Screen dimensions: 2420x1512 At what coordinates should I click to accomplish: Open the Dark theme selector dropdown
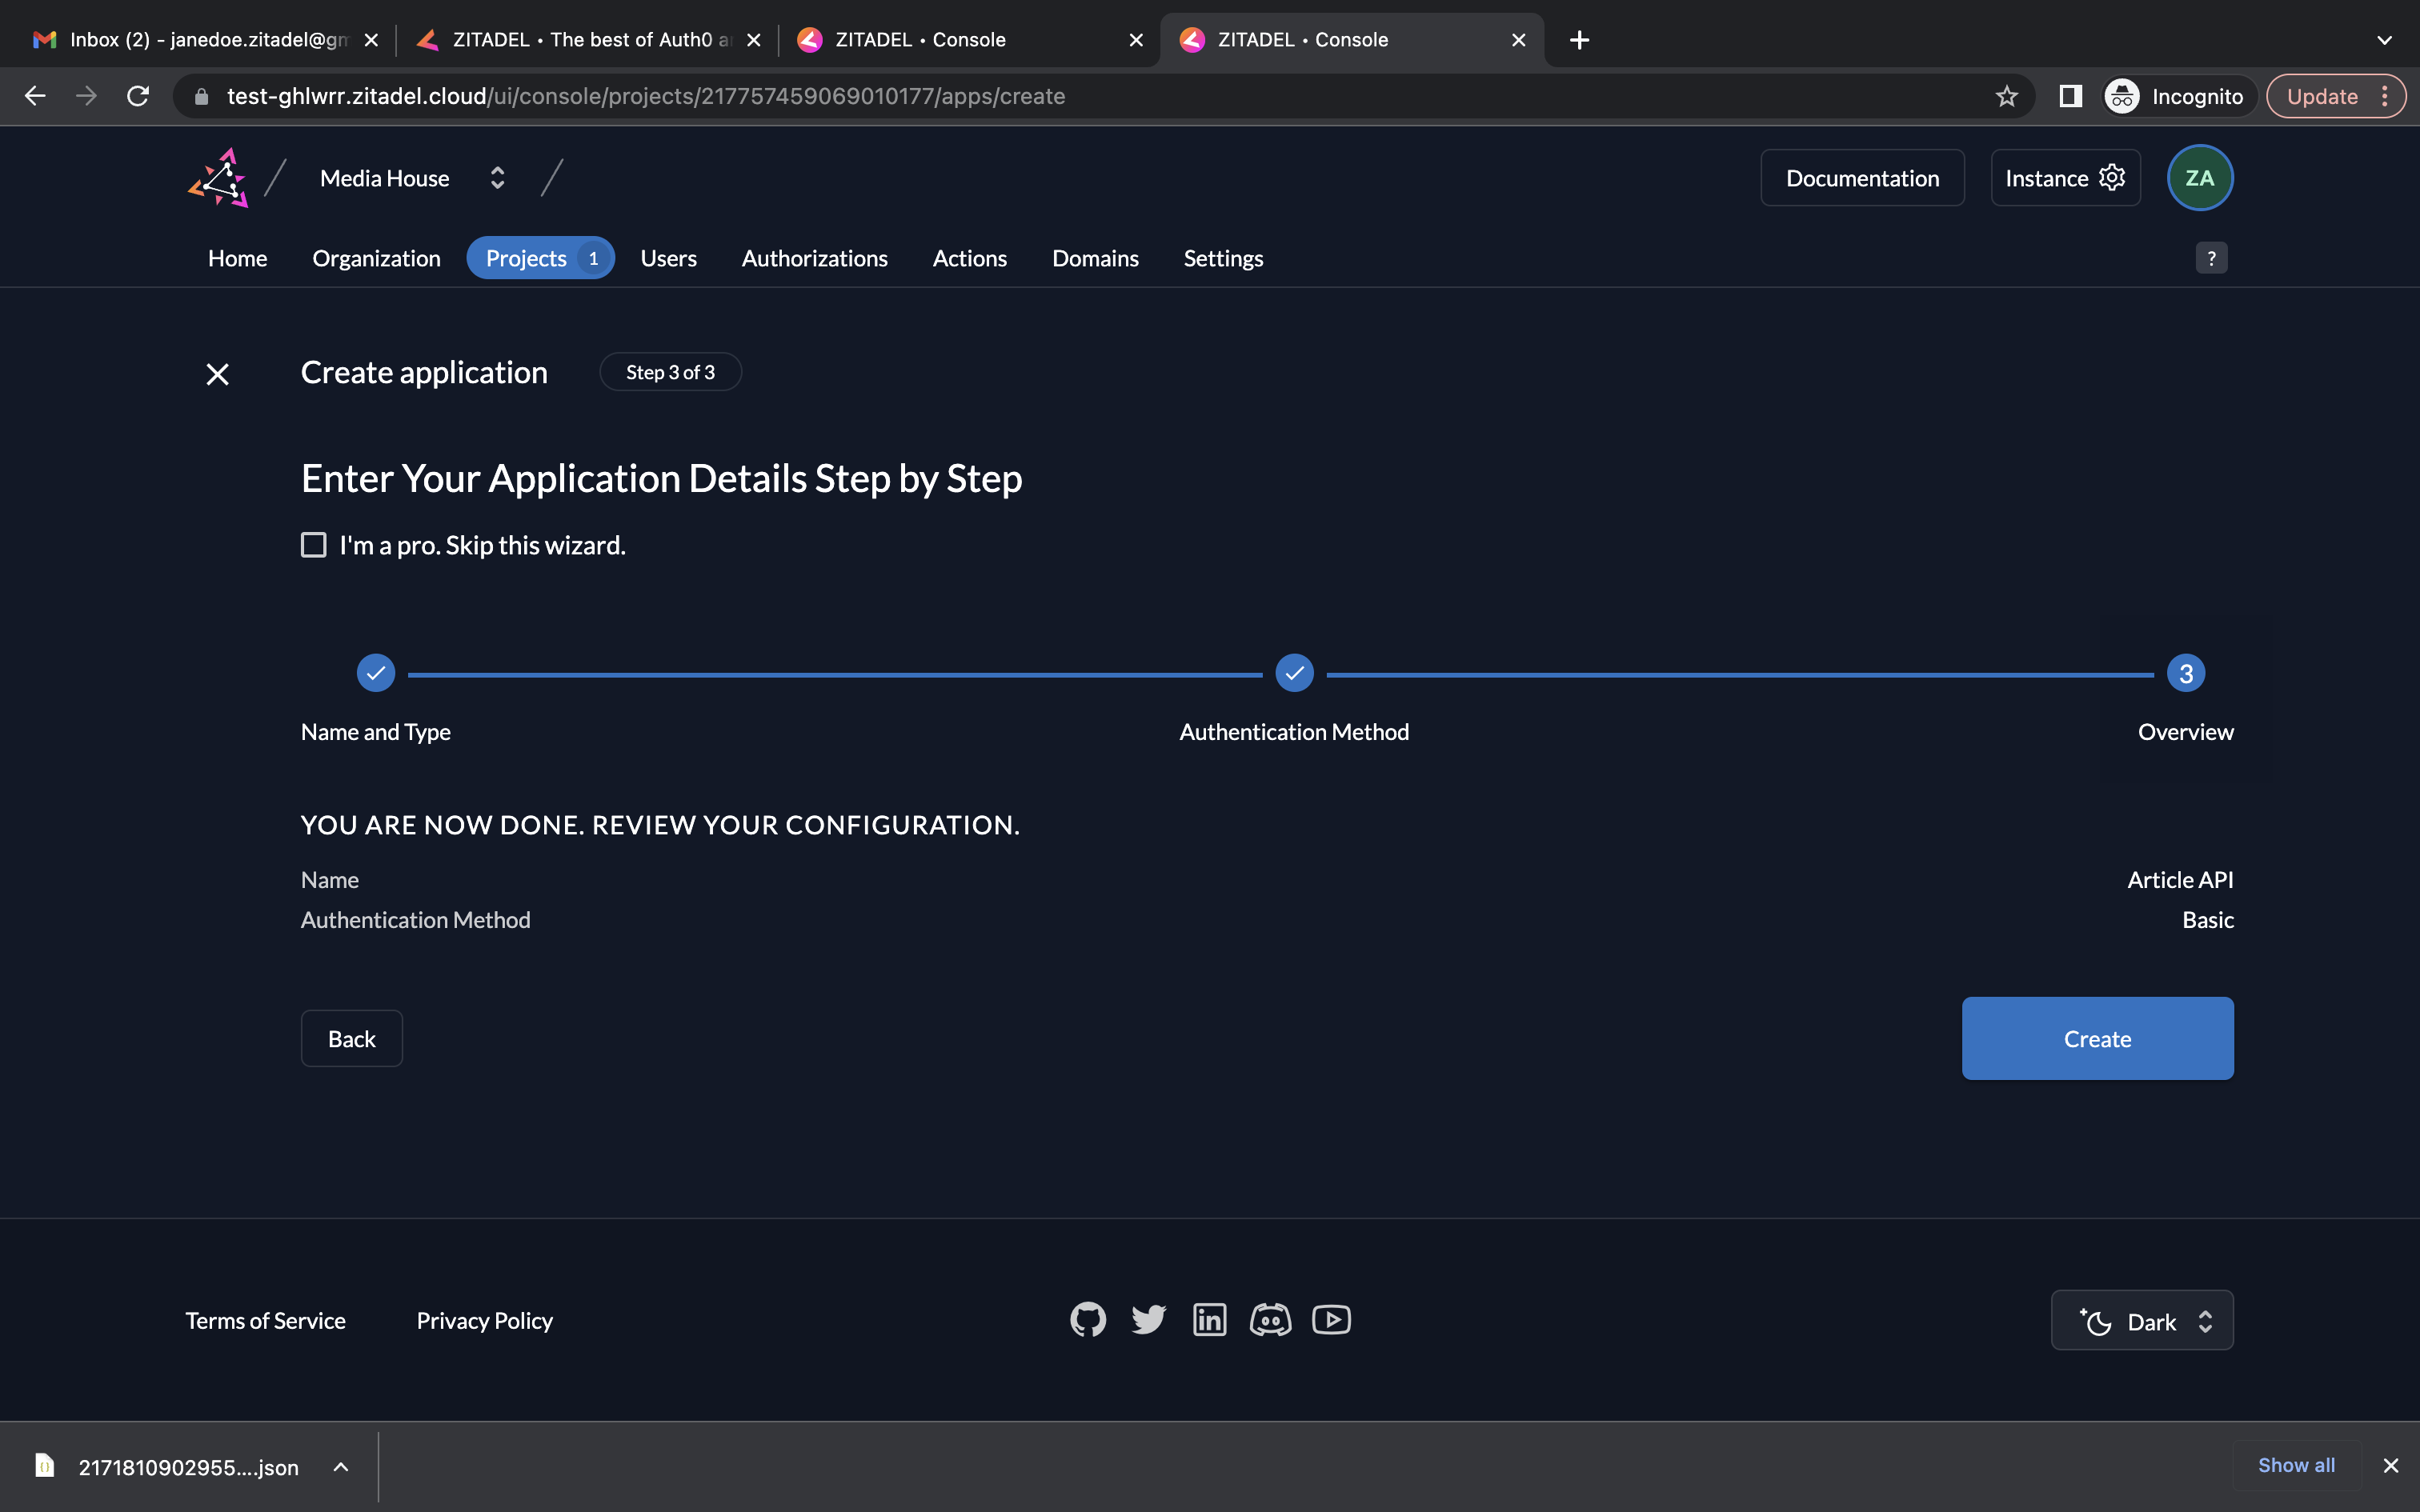point(2142,1321)
